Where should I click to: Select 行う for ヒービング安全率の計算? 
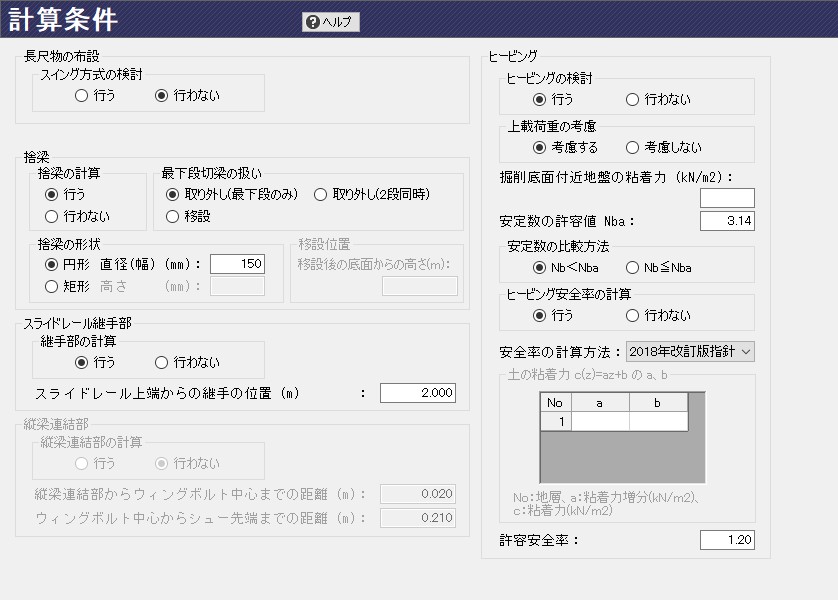click(x=553, y=316)
